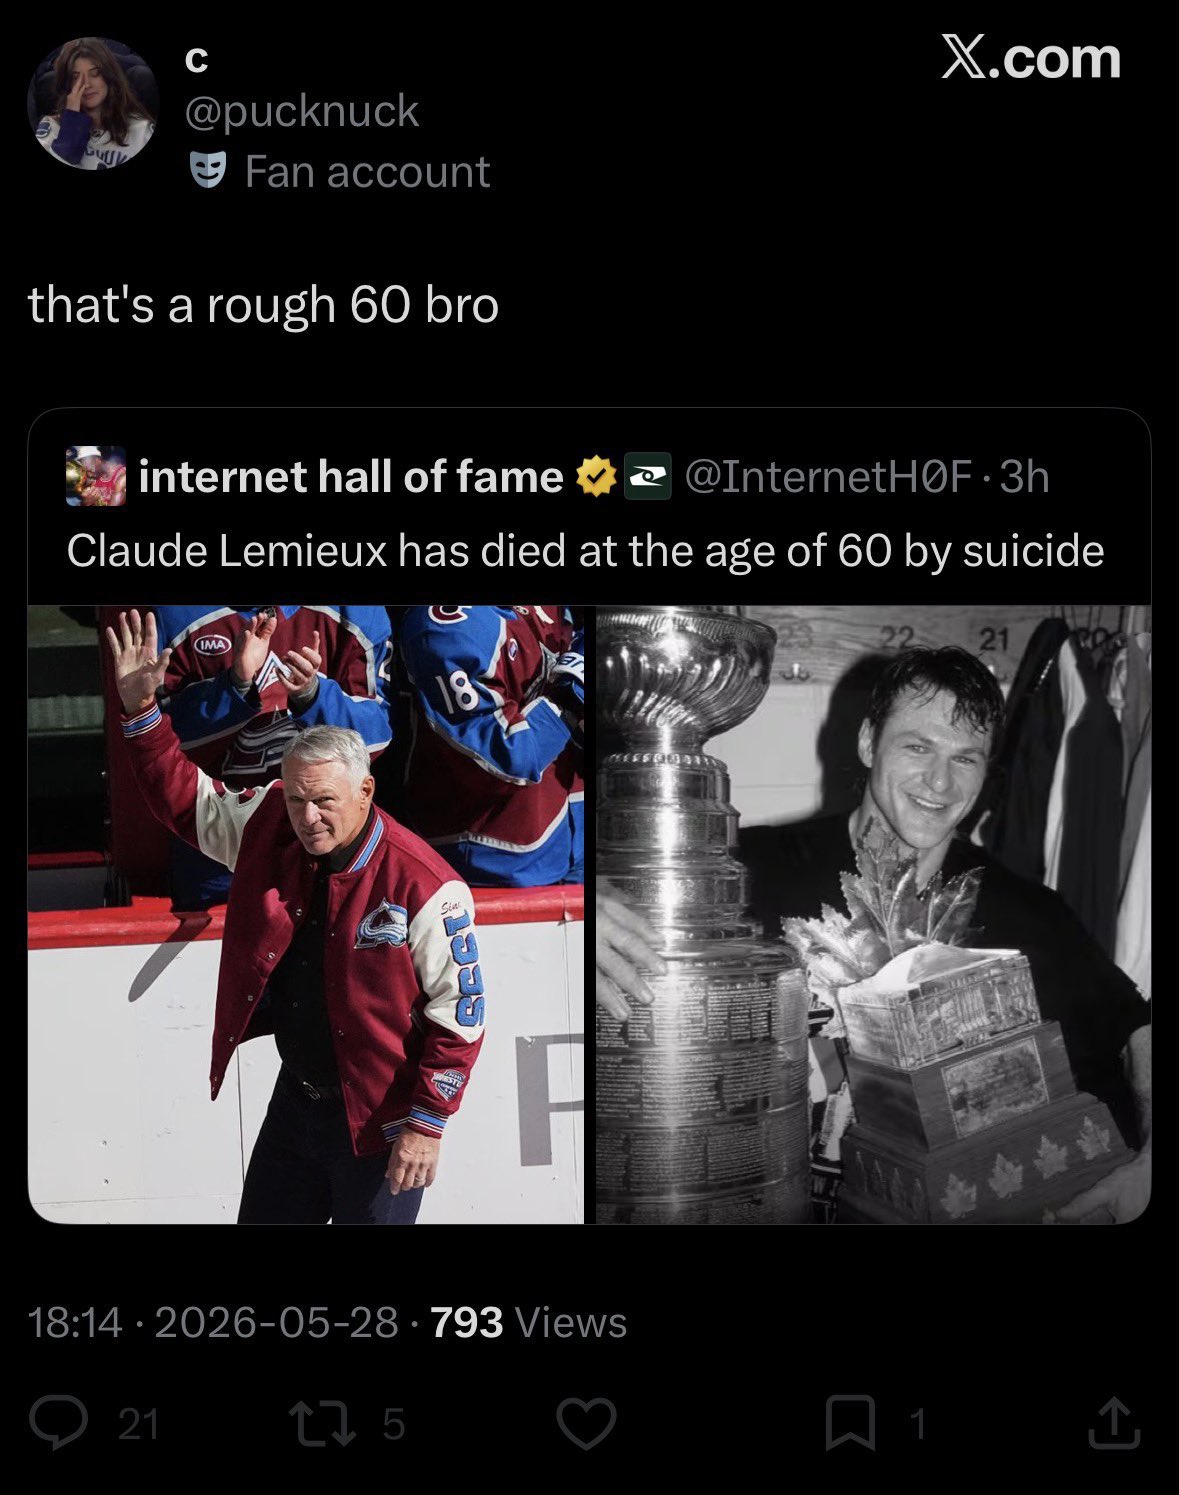Open internet hall of fame avatar
Image resolution: width=1179 pixels, height=1495 pixels.
point(95,476)
